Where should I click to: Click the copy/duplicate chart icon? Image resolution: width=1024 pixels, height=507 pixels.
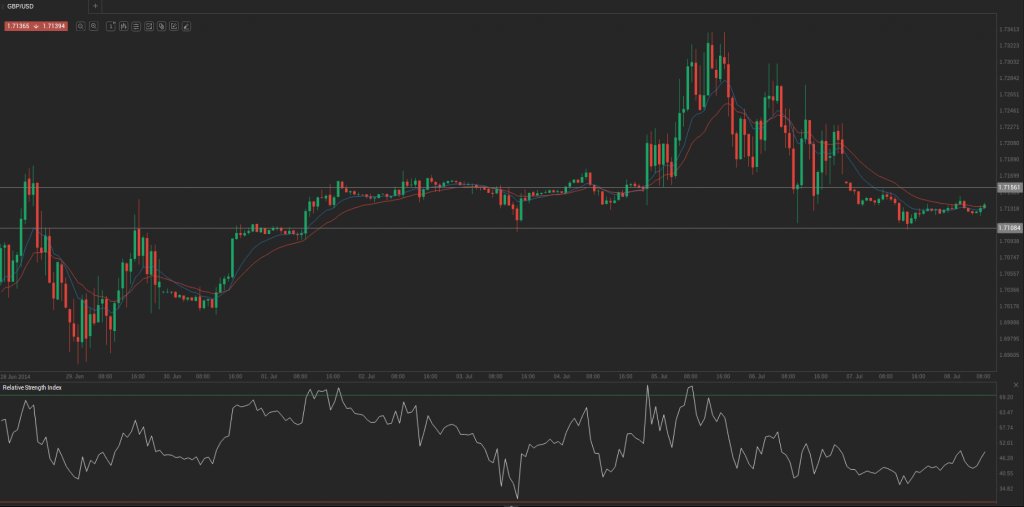161,26
